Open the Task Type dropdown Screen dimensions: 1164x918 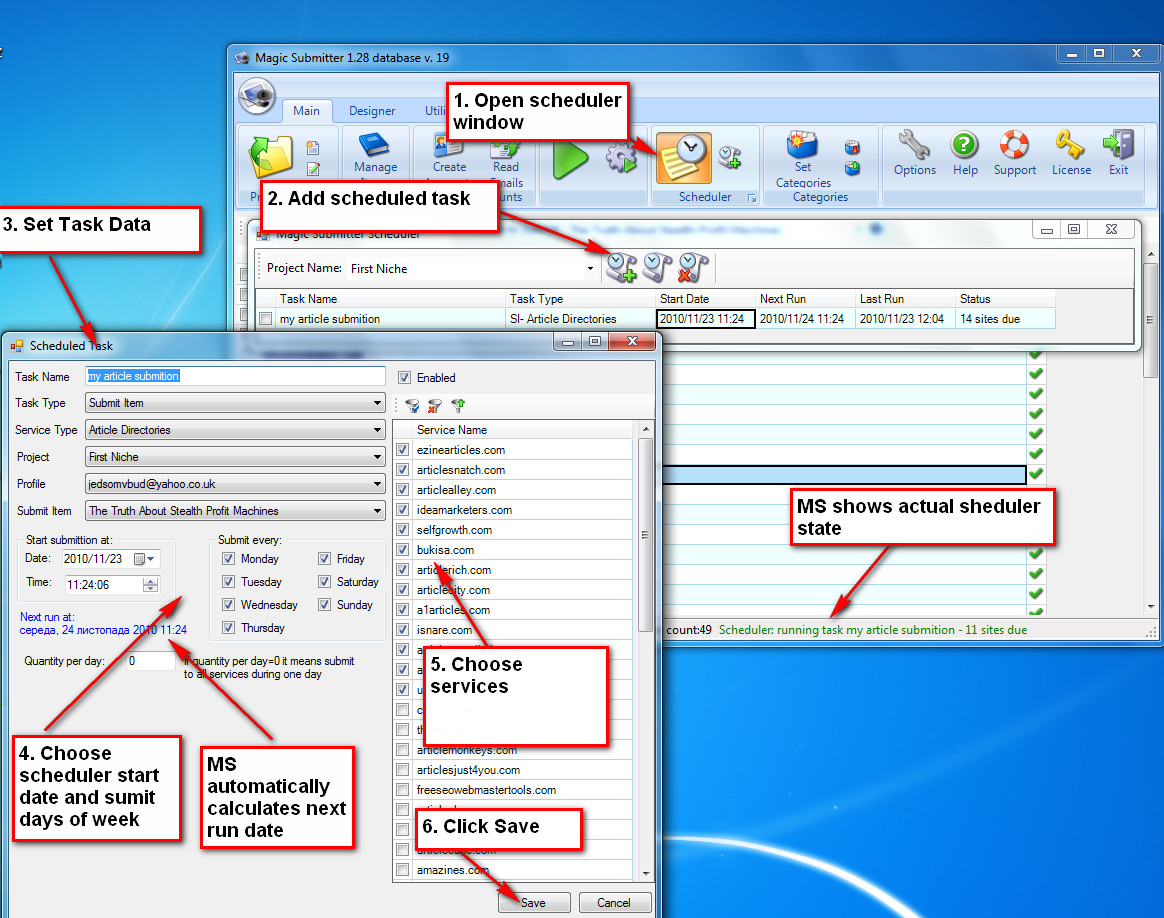pyautogui.click(x=377, y=403)
